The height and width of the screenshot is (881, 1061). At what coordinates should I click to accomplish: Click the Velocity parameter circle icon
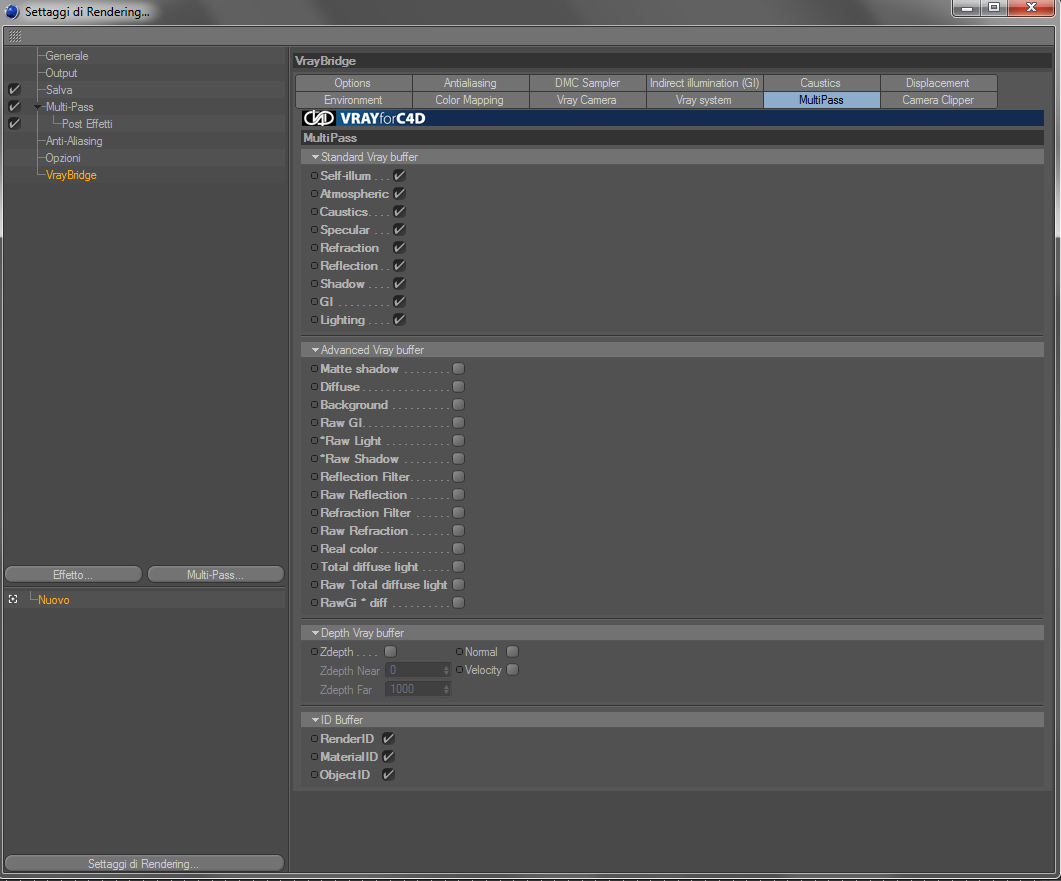pyautogui.click(x=459, y=670)
